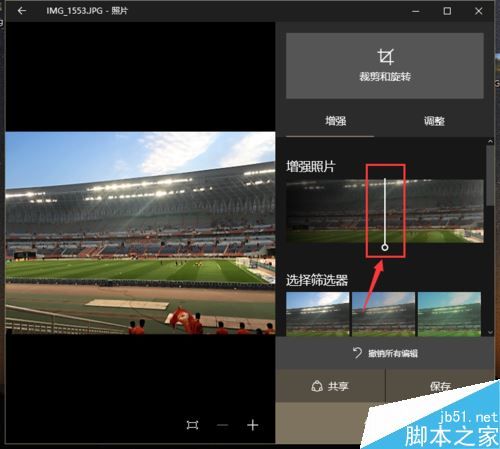
Task: Select the second filter thumbnail
Action: coord(384,314)
